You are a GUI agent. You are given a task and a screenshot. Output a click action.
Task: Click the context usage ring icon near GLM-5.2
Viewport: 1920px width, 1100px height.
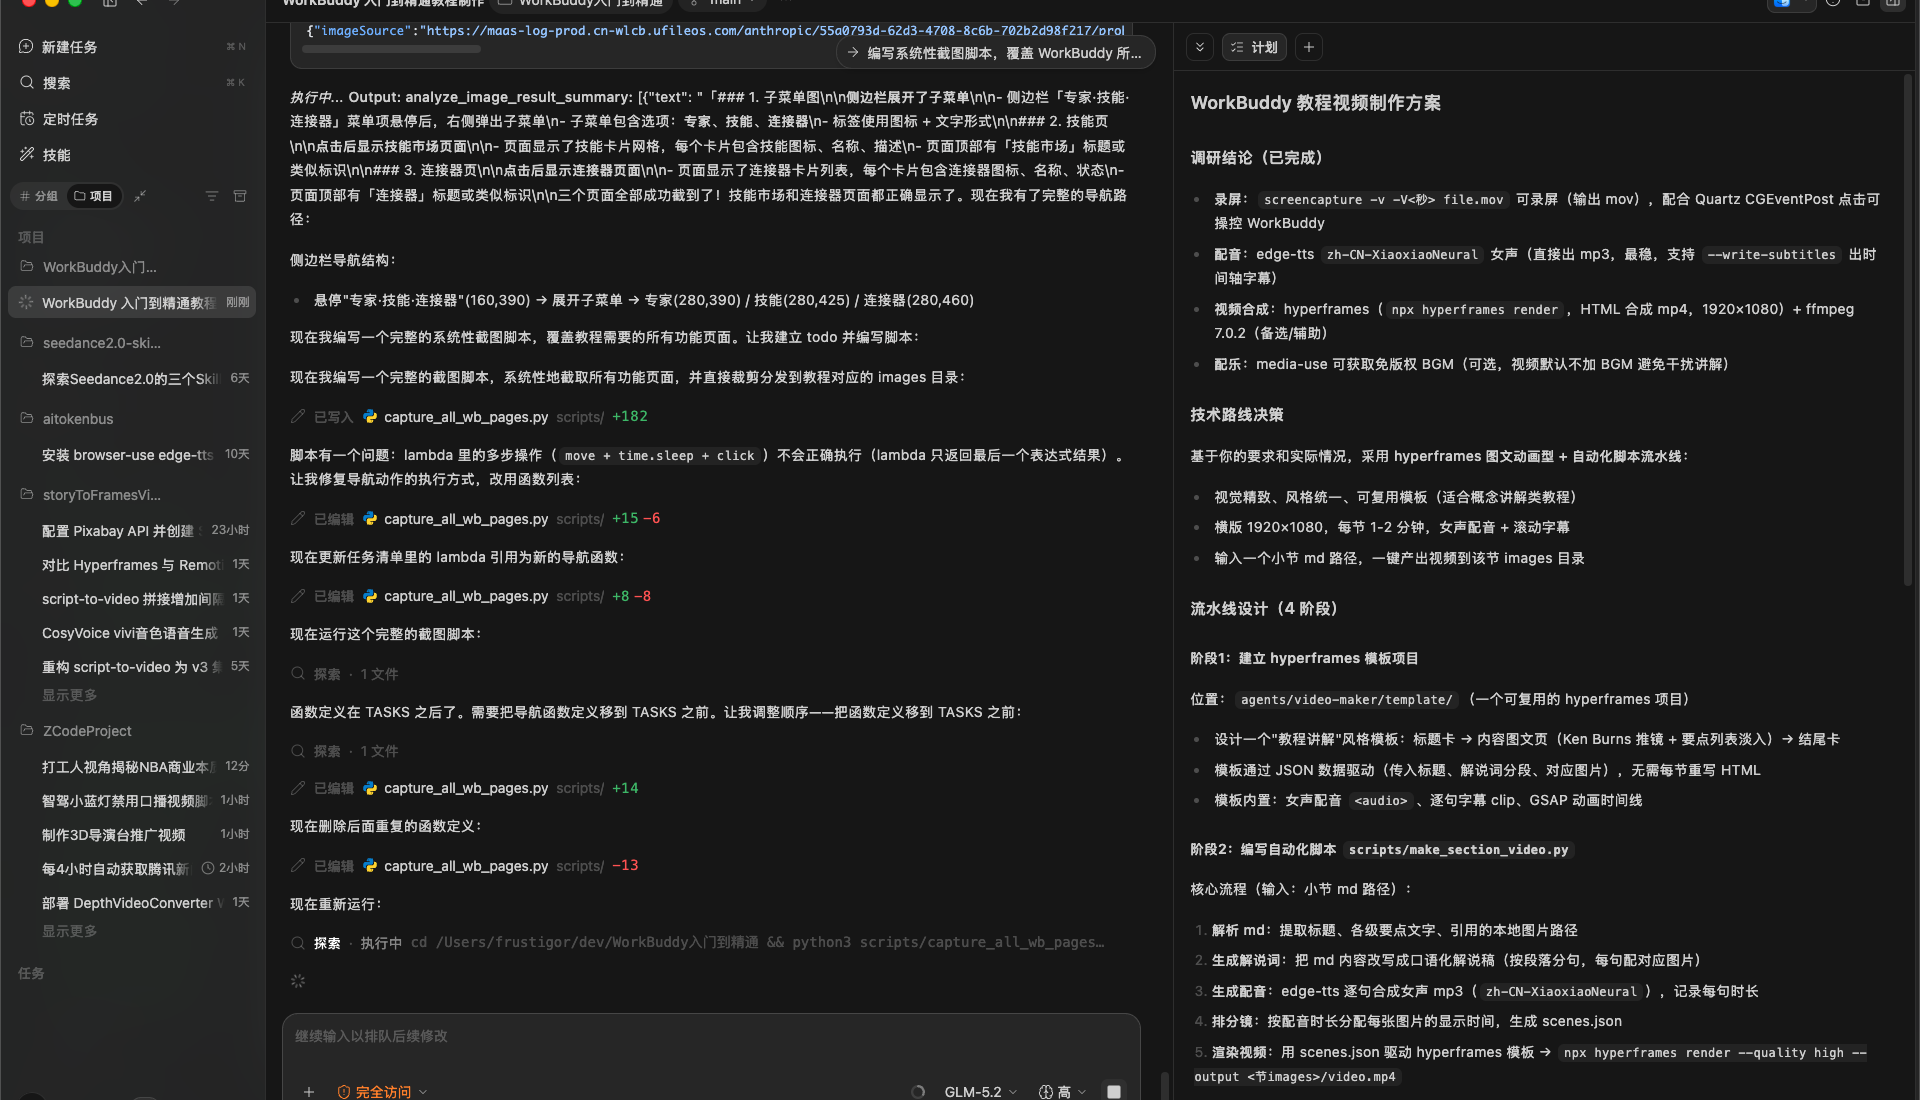(918, 1092)
